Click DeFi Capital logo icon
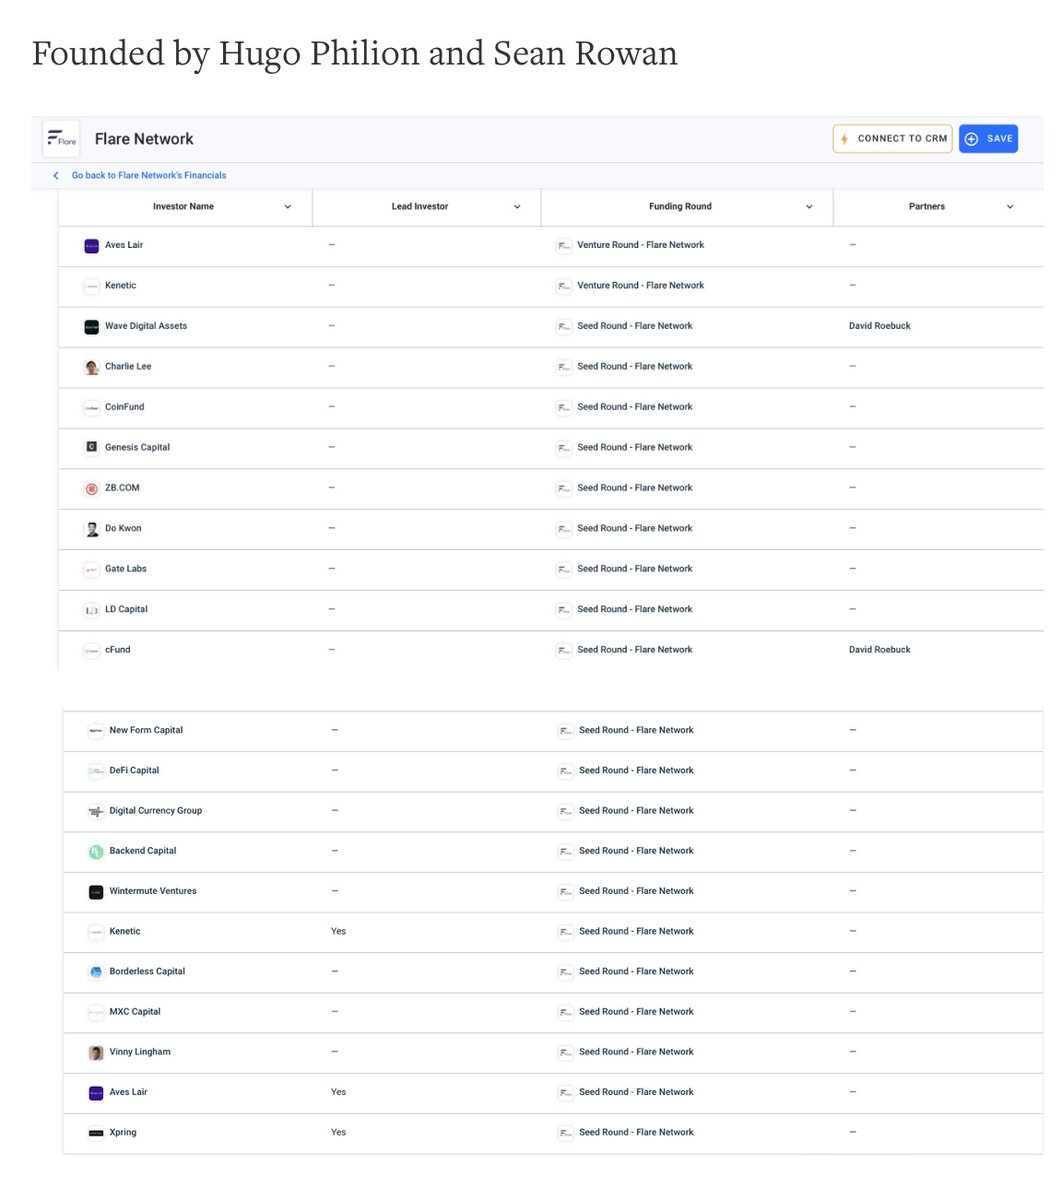Image resolution: width=1062 pixels, height=1200 pixels. click(96, 771)
